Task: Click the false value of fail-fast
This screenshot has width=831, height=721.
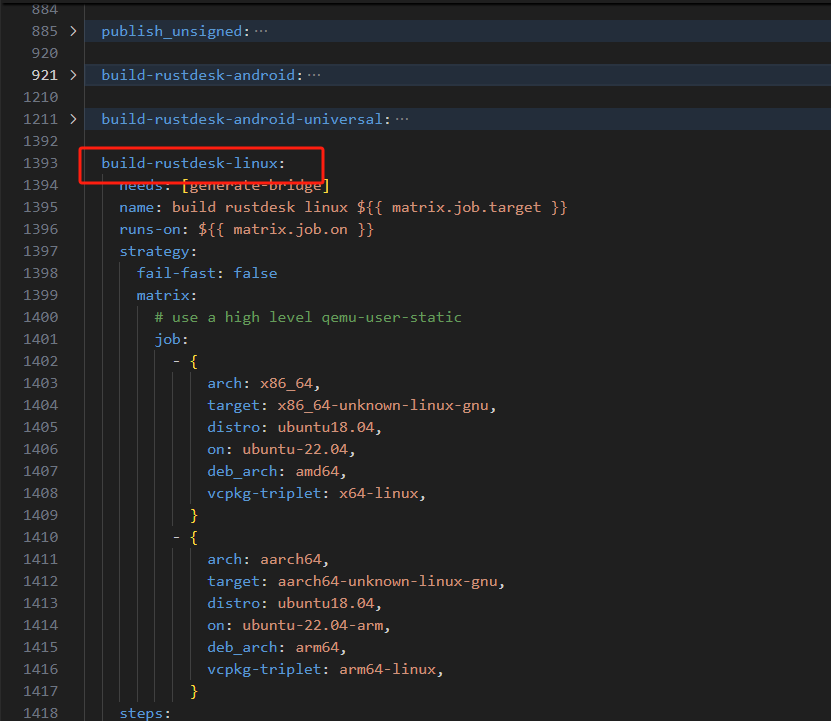Action: pos(255,274)
